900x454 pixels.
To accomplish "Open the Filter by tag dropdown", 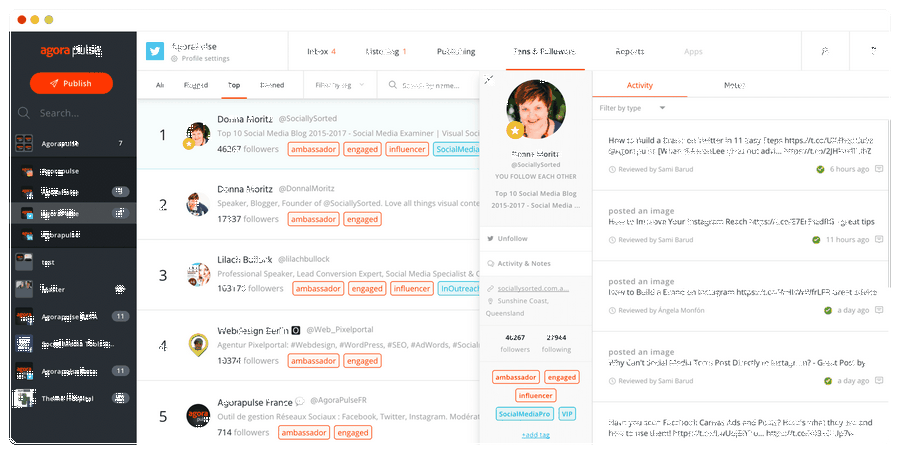I will tap(339, 85).
